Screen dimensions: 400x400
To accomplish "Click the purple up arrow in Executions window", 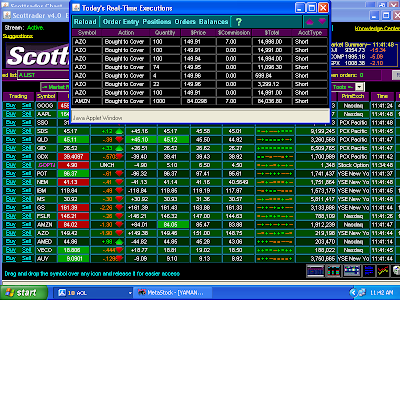I will pyautogui.click(x=309, y=22).
